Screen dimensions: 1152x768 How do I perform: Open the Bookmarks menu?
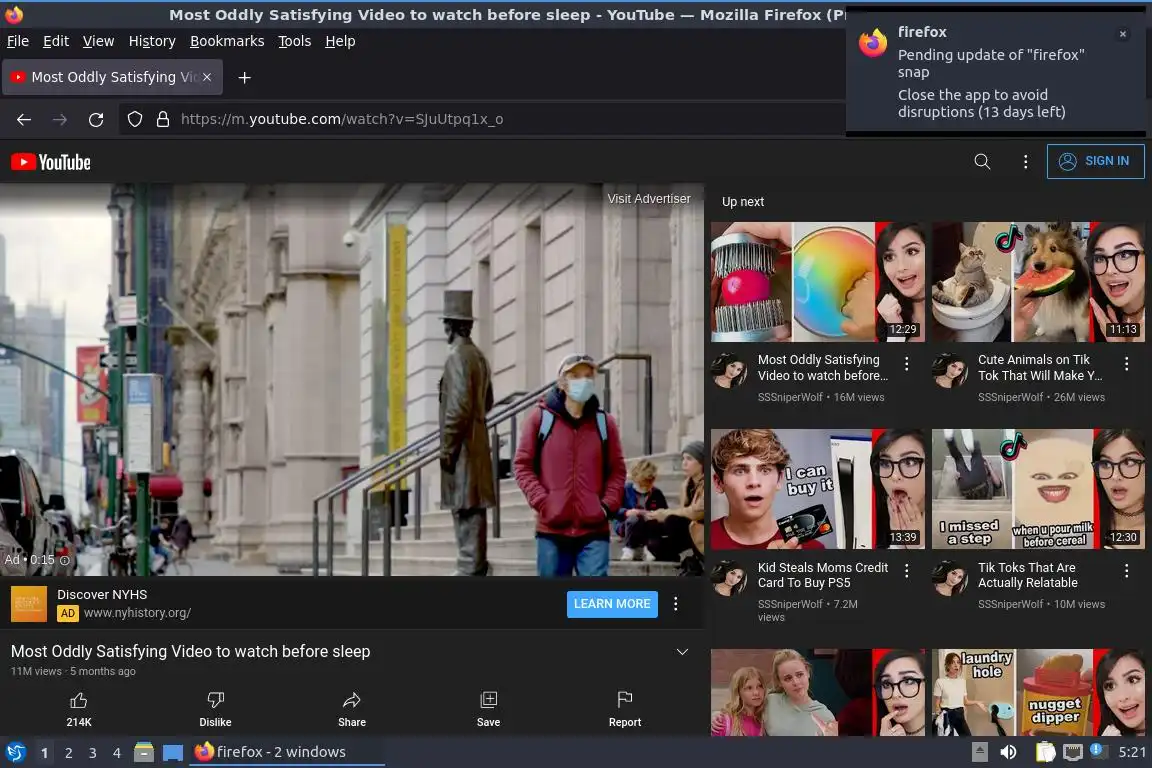point(227,41)
